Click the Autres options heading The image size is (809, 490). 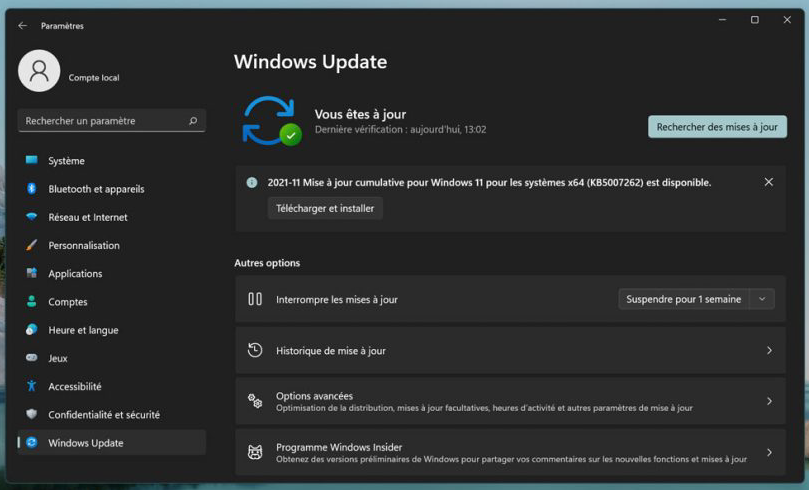[267, 263]
